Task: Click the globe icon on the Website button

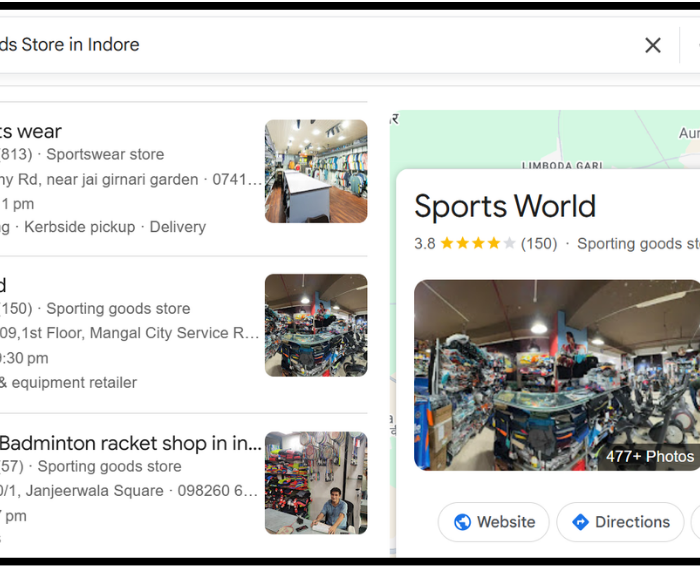Action: point(462,522)
